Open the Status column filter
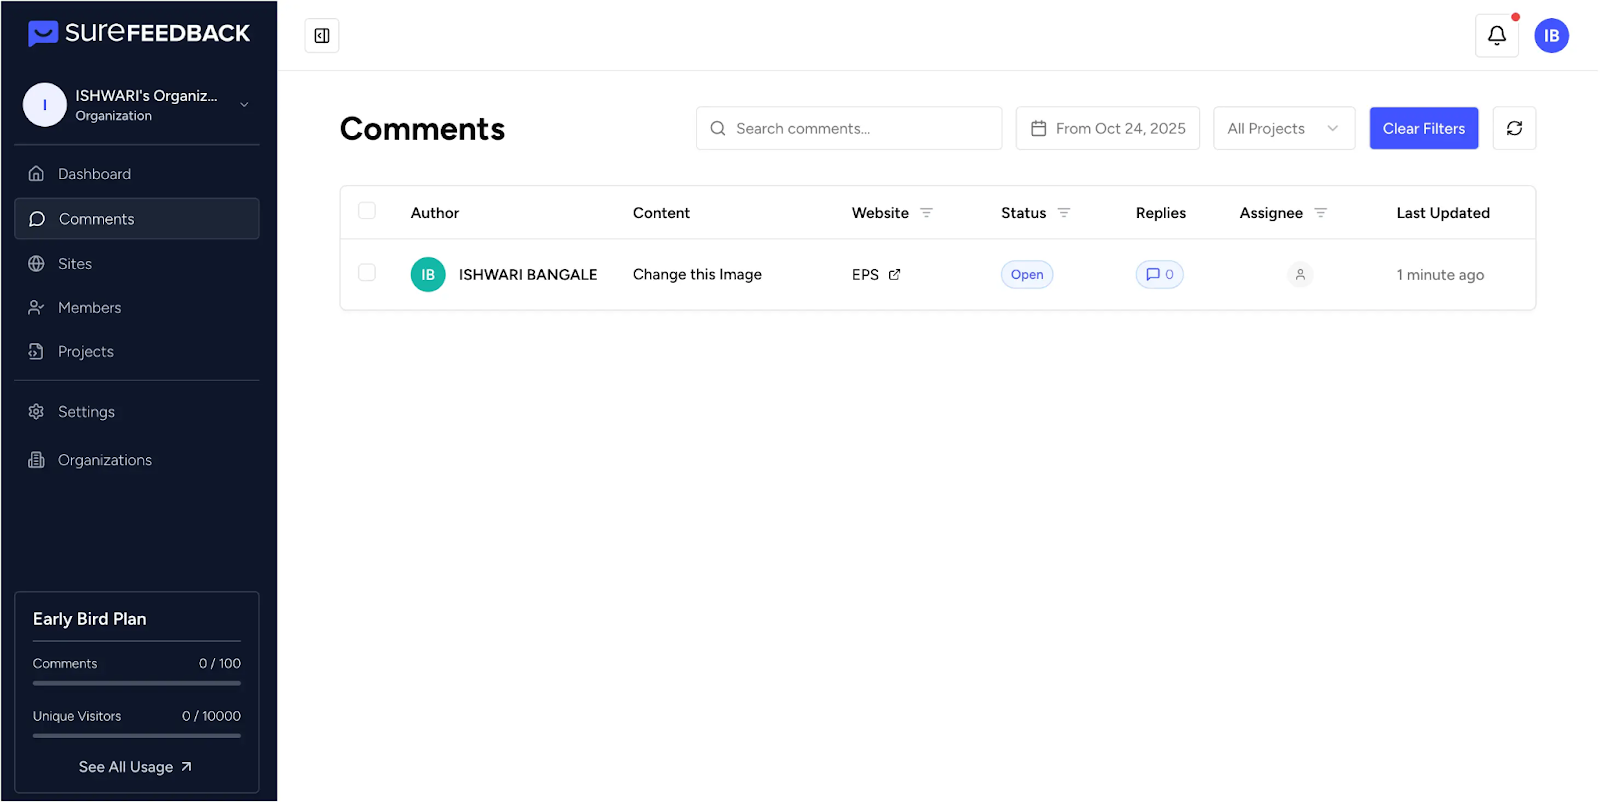 (1064, 213)
